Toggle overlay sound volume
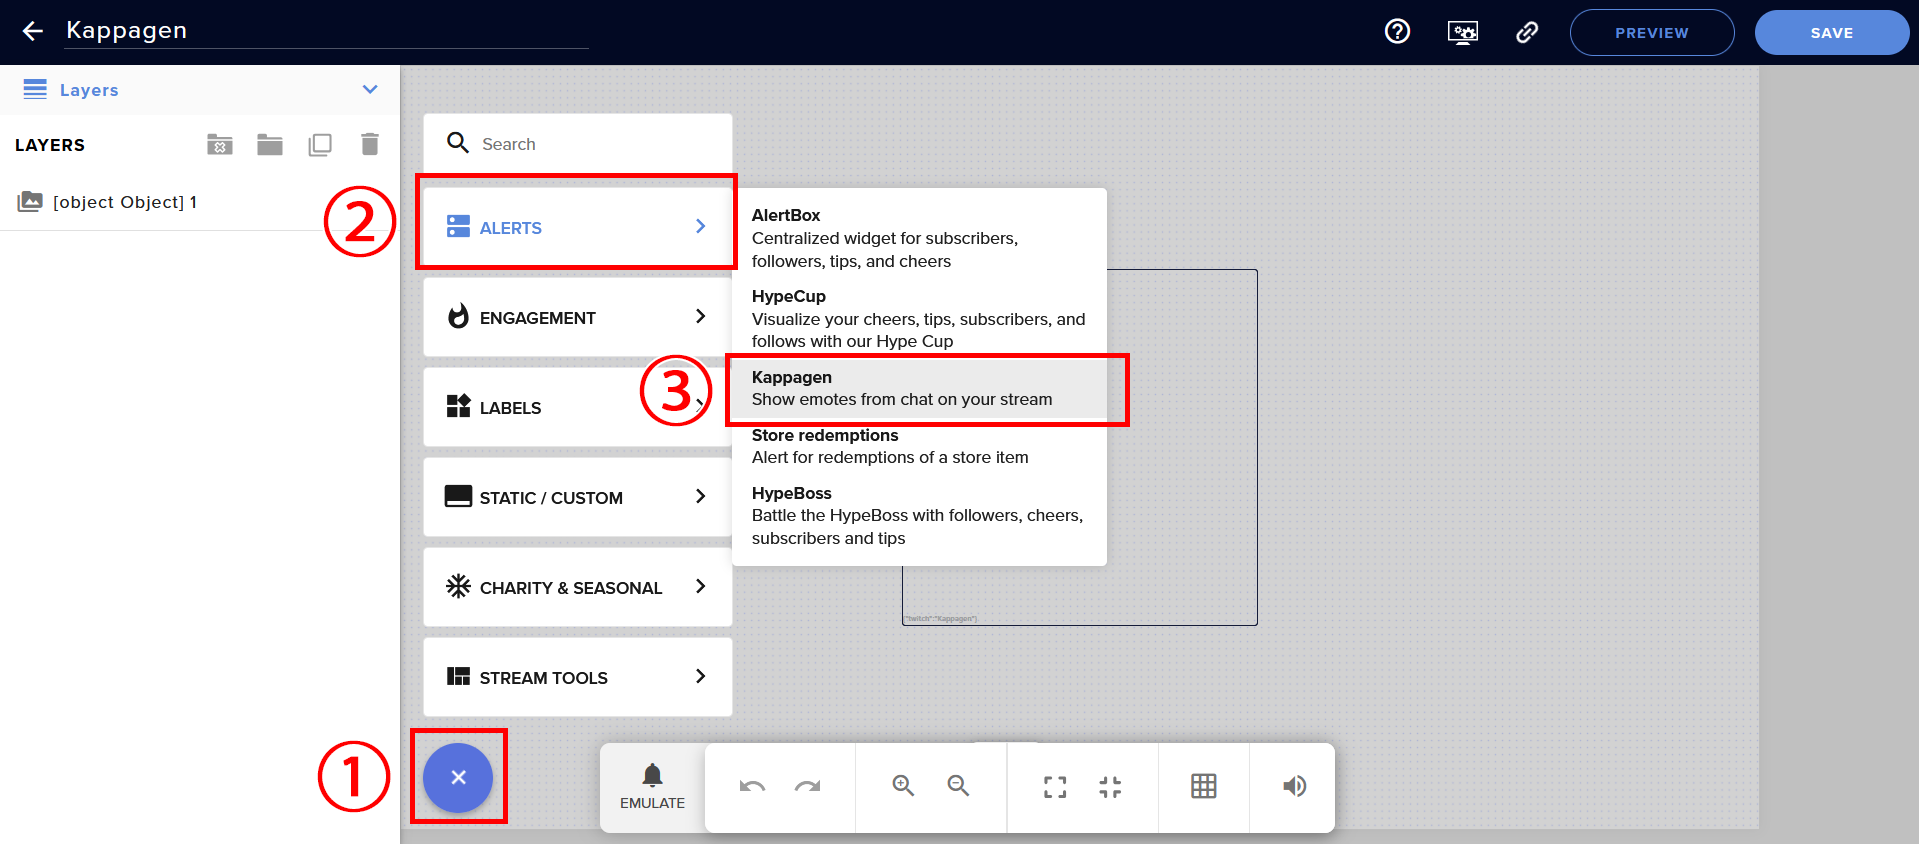1919x844 pixels. click(1294, 786)
